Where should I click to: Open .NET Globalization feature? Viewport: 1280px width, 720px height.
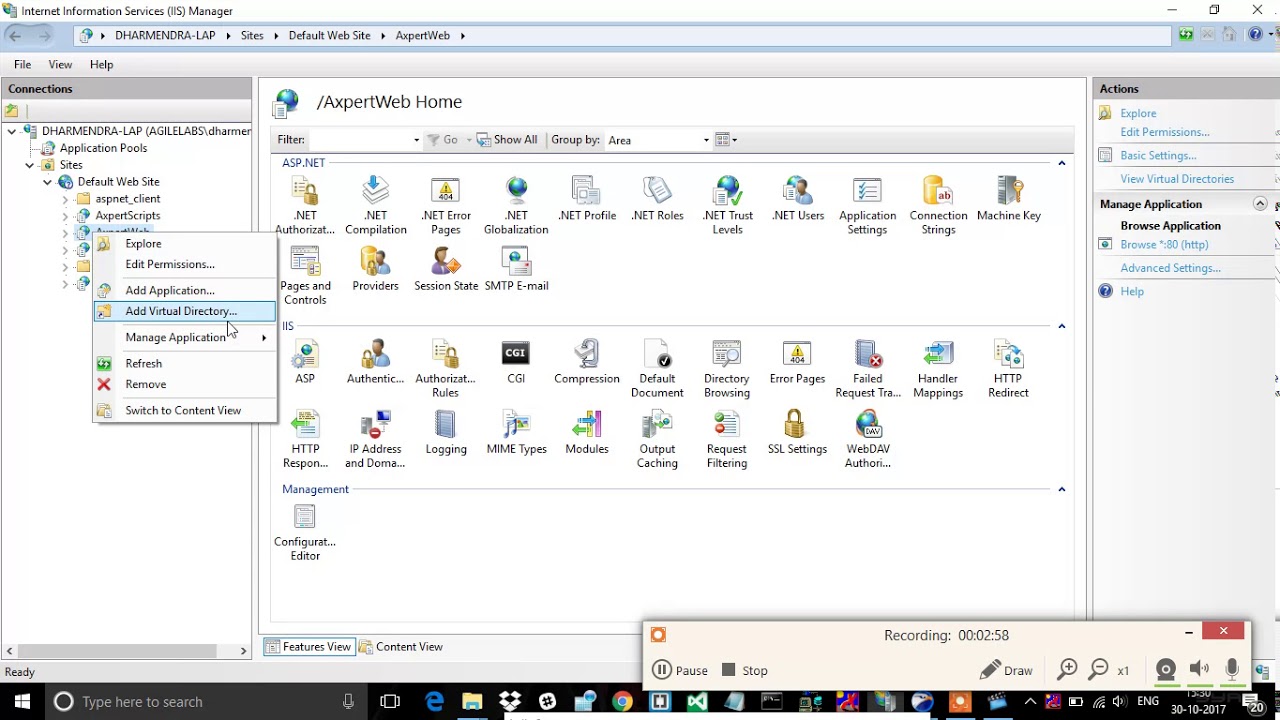(x=516, y=205)
